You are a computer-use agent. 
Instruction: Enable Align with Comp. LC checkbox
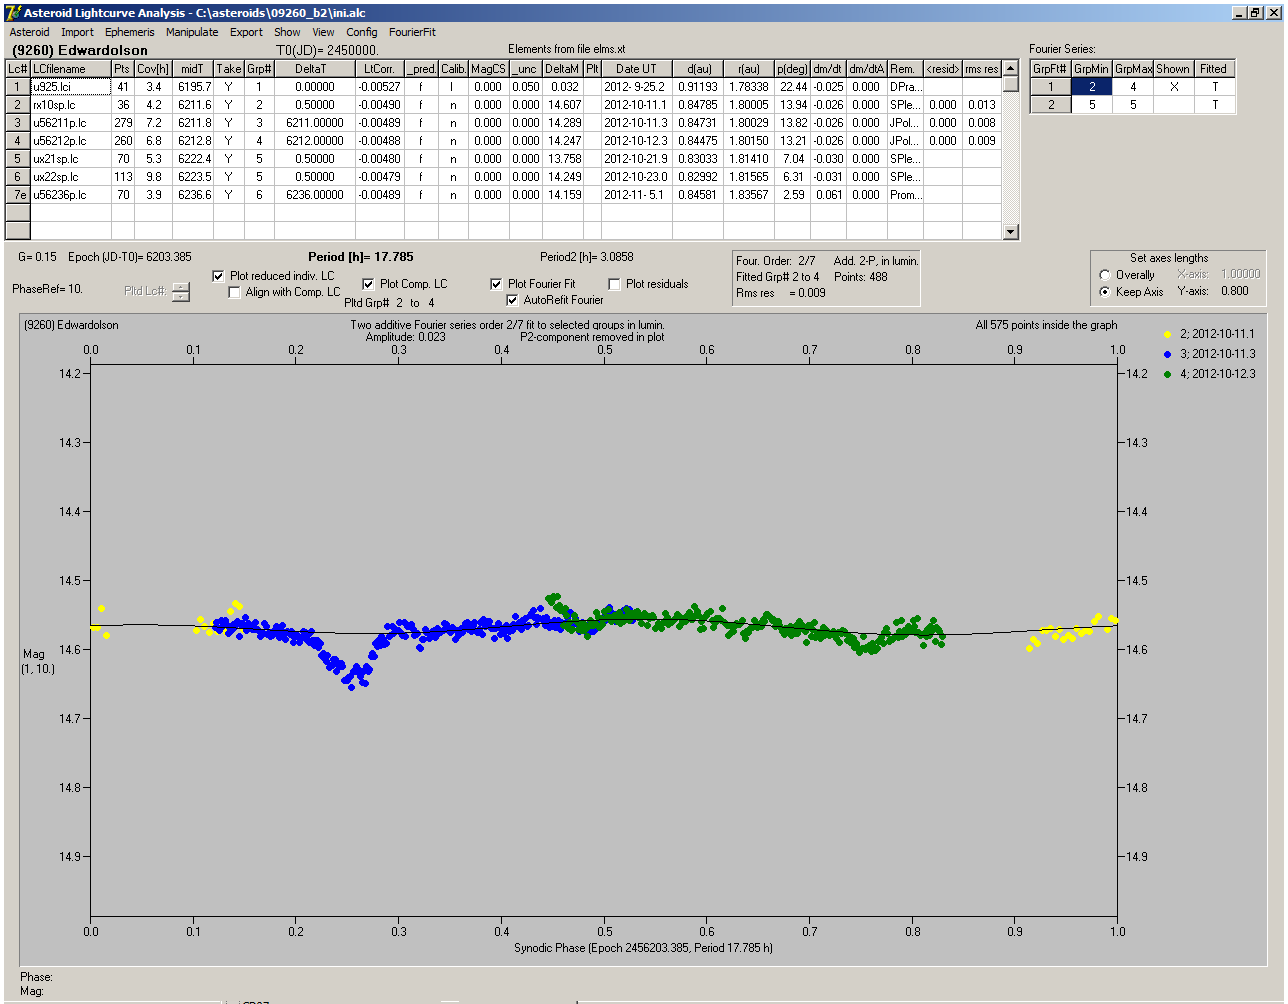tap(235, 292)
